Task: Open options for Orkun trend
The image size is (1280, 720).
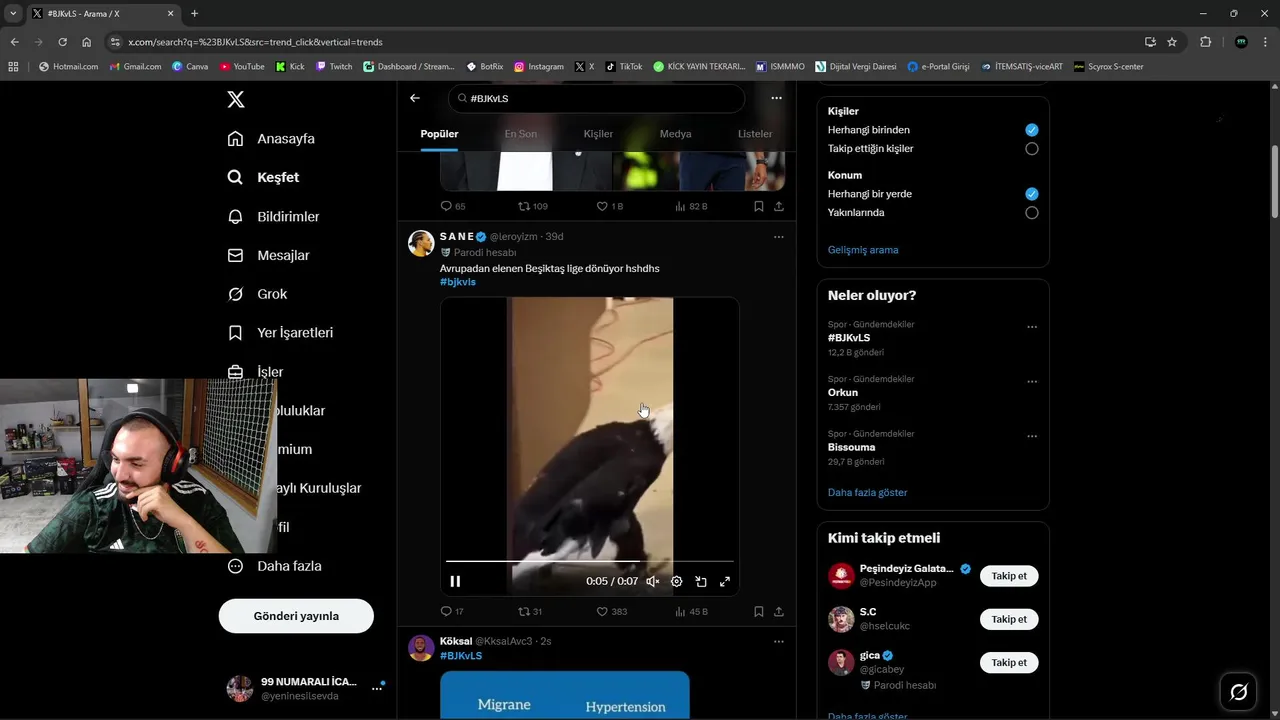Action: [1032, 382]
